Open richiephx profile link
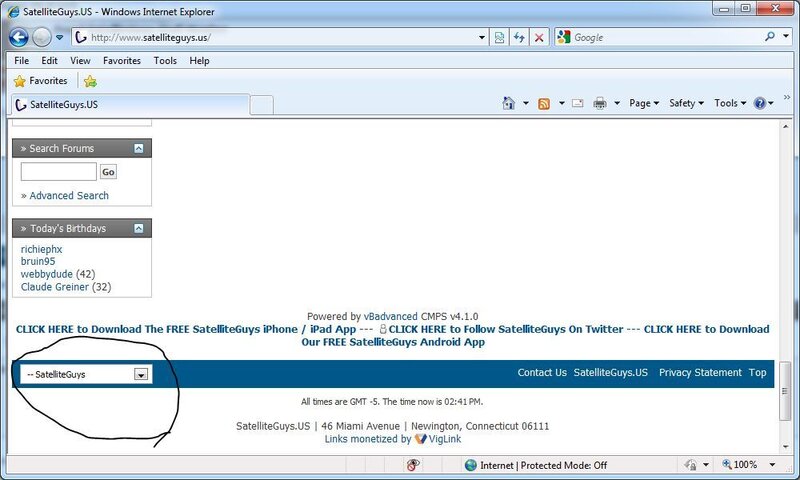This screenshot has width=800, height=480. pos(41,249)
